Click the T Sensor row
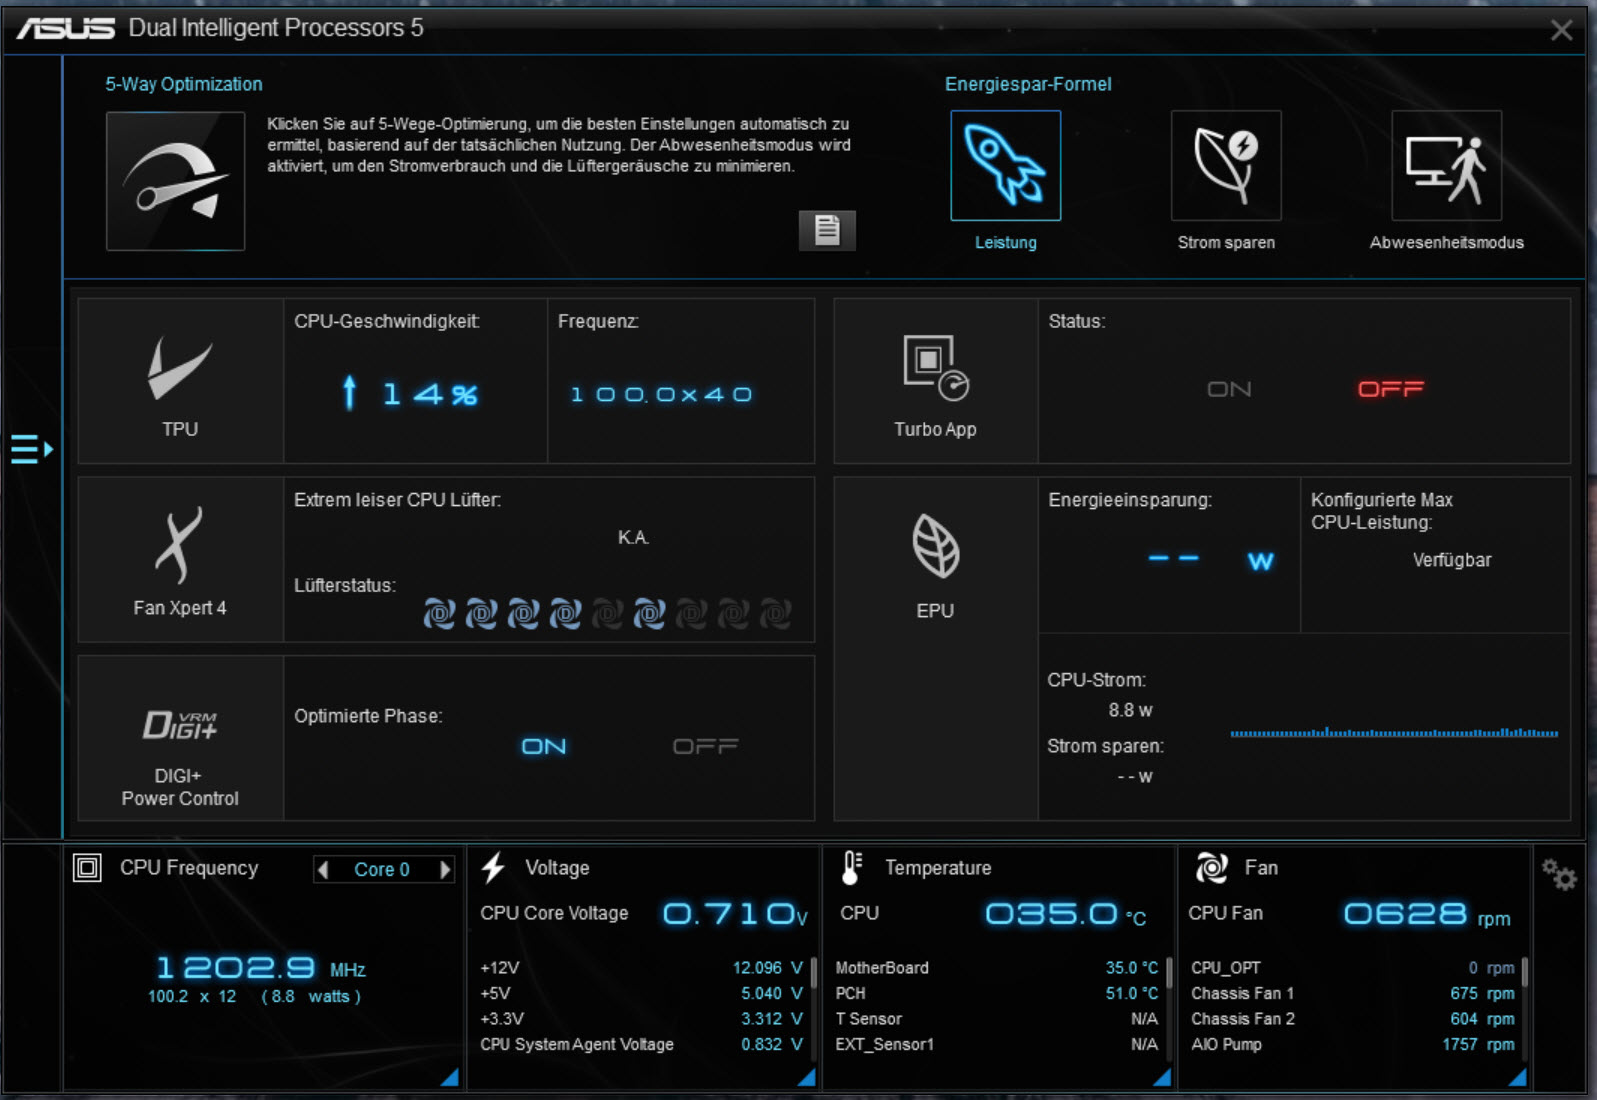 pyautogui.click(x=997, y=1019)
